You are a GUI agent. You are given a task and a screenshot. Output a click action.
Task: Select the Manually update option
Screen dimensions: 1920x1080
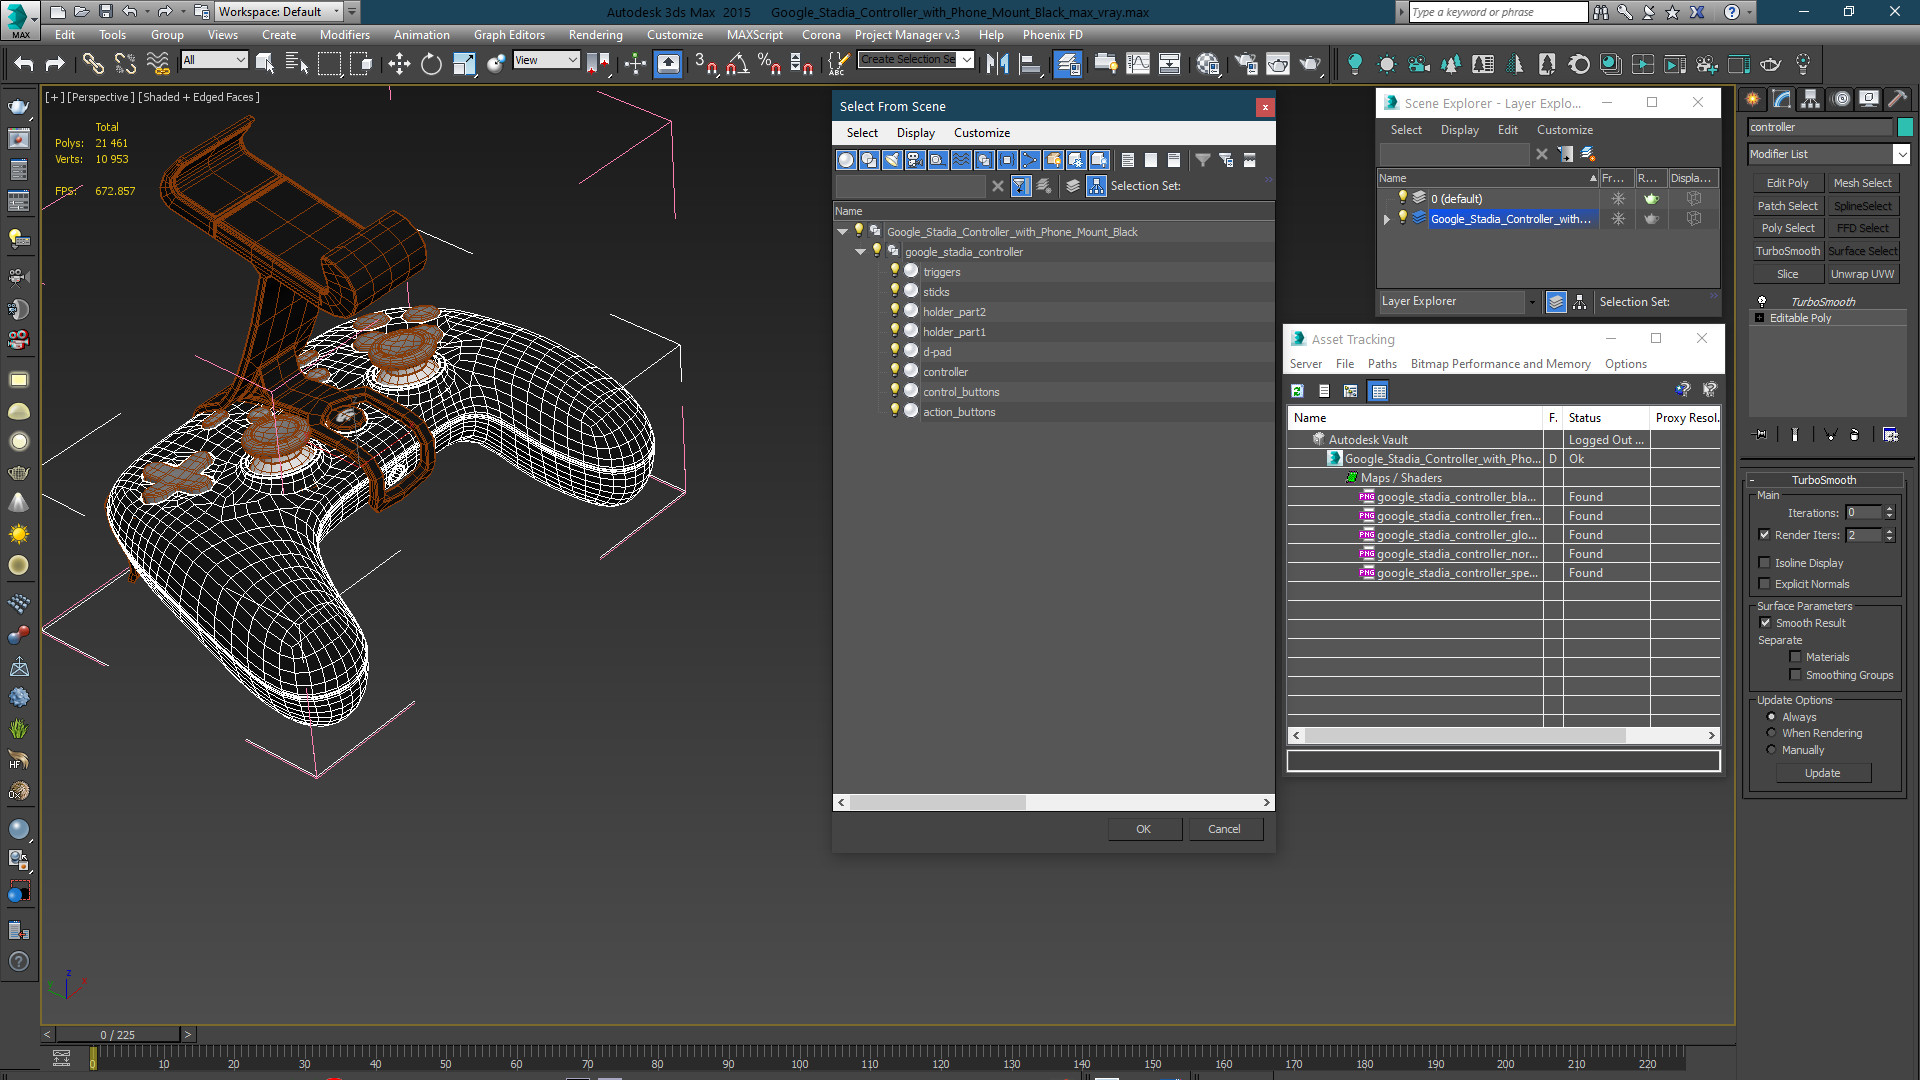1772,750
